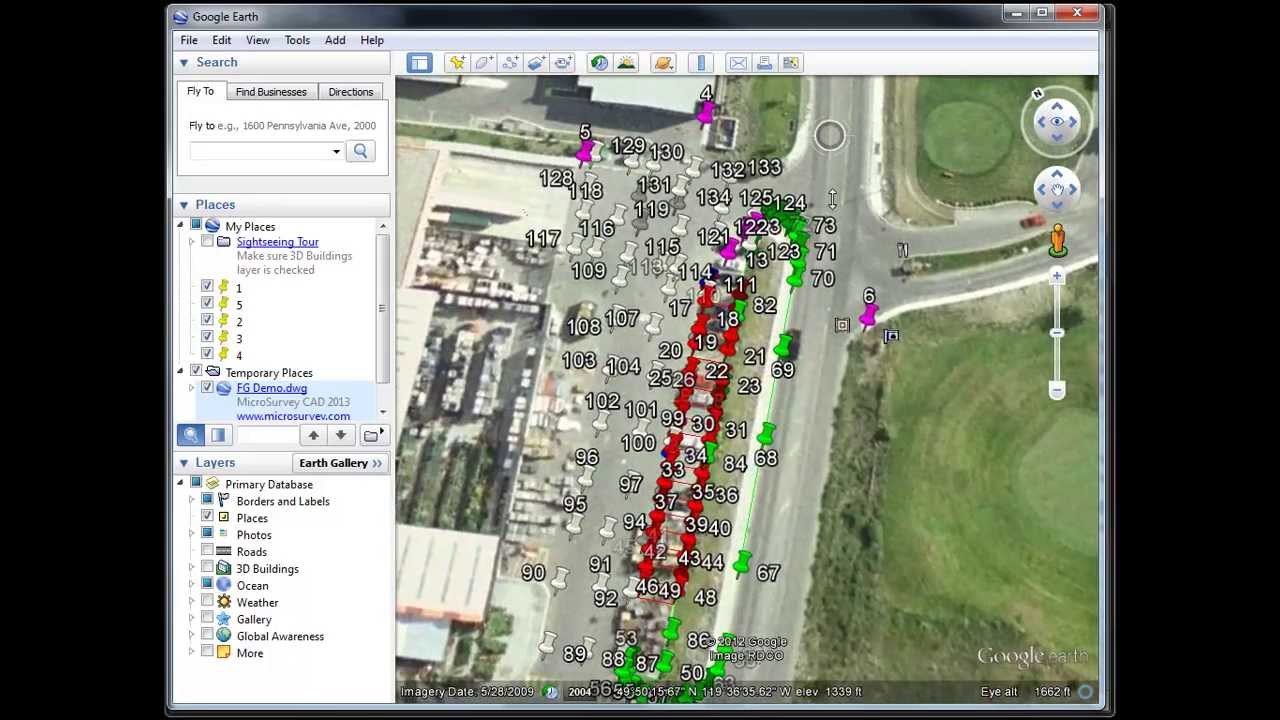This screenshot has height=720, width=1280.
Task: Toggle Borders and Labels layer checkbox
Action: point(207,501)
